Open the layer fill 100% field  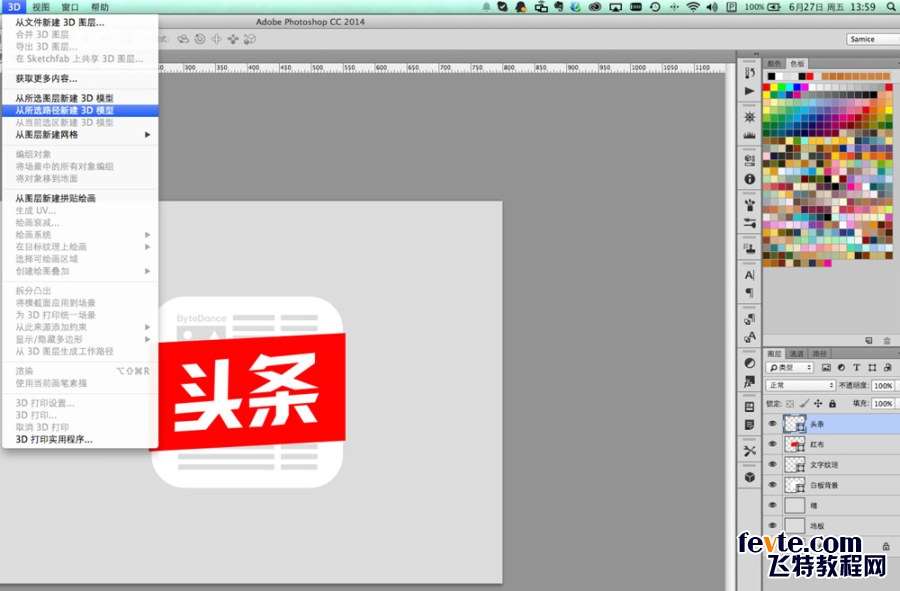[883, 403]
